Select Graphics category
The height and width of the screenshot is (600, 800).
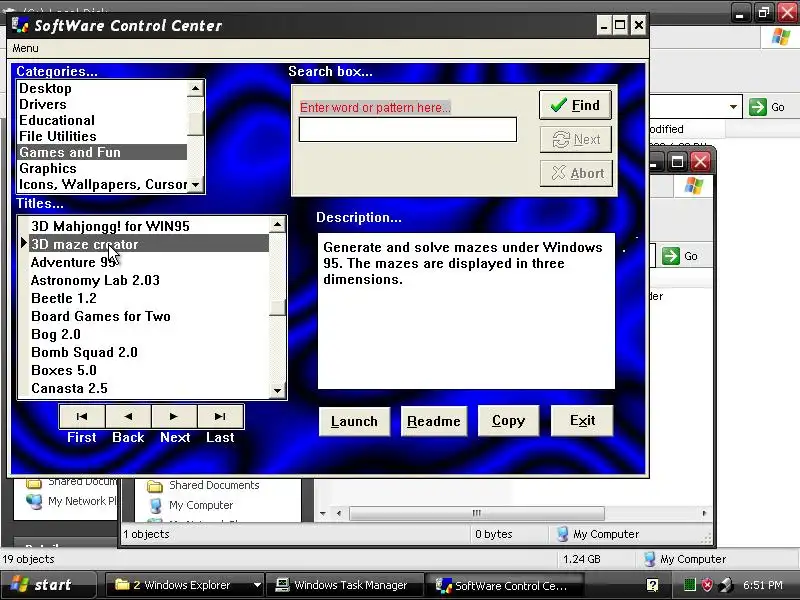click(x=102, y=168)
